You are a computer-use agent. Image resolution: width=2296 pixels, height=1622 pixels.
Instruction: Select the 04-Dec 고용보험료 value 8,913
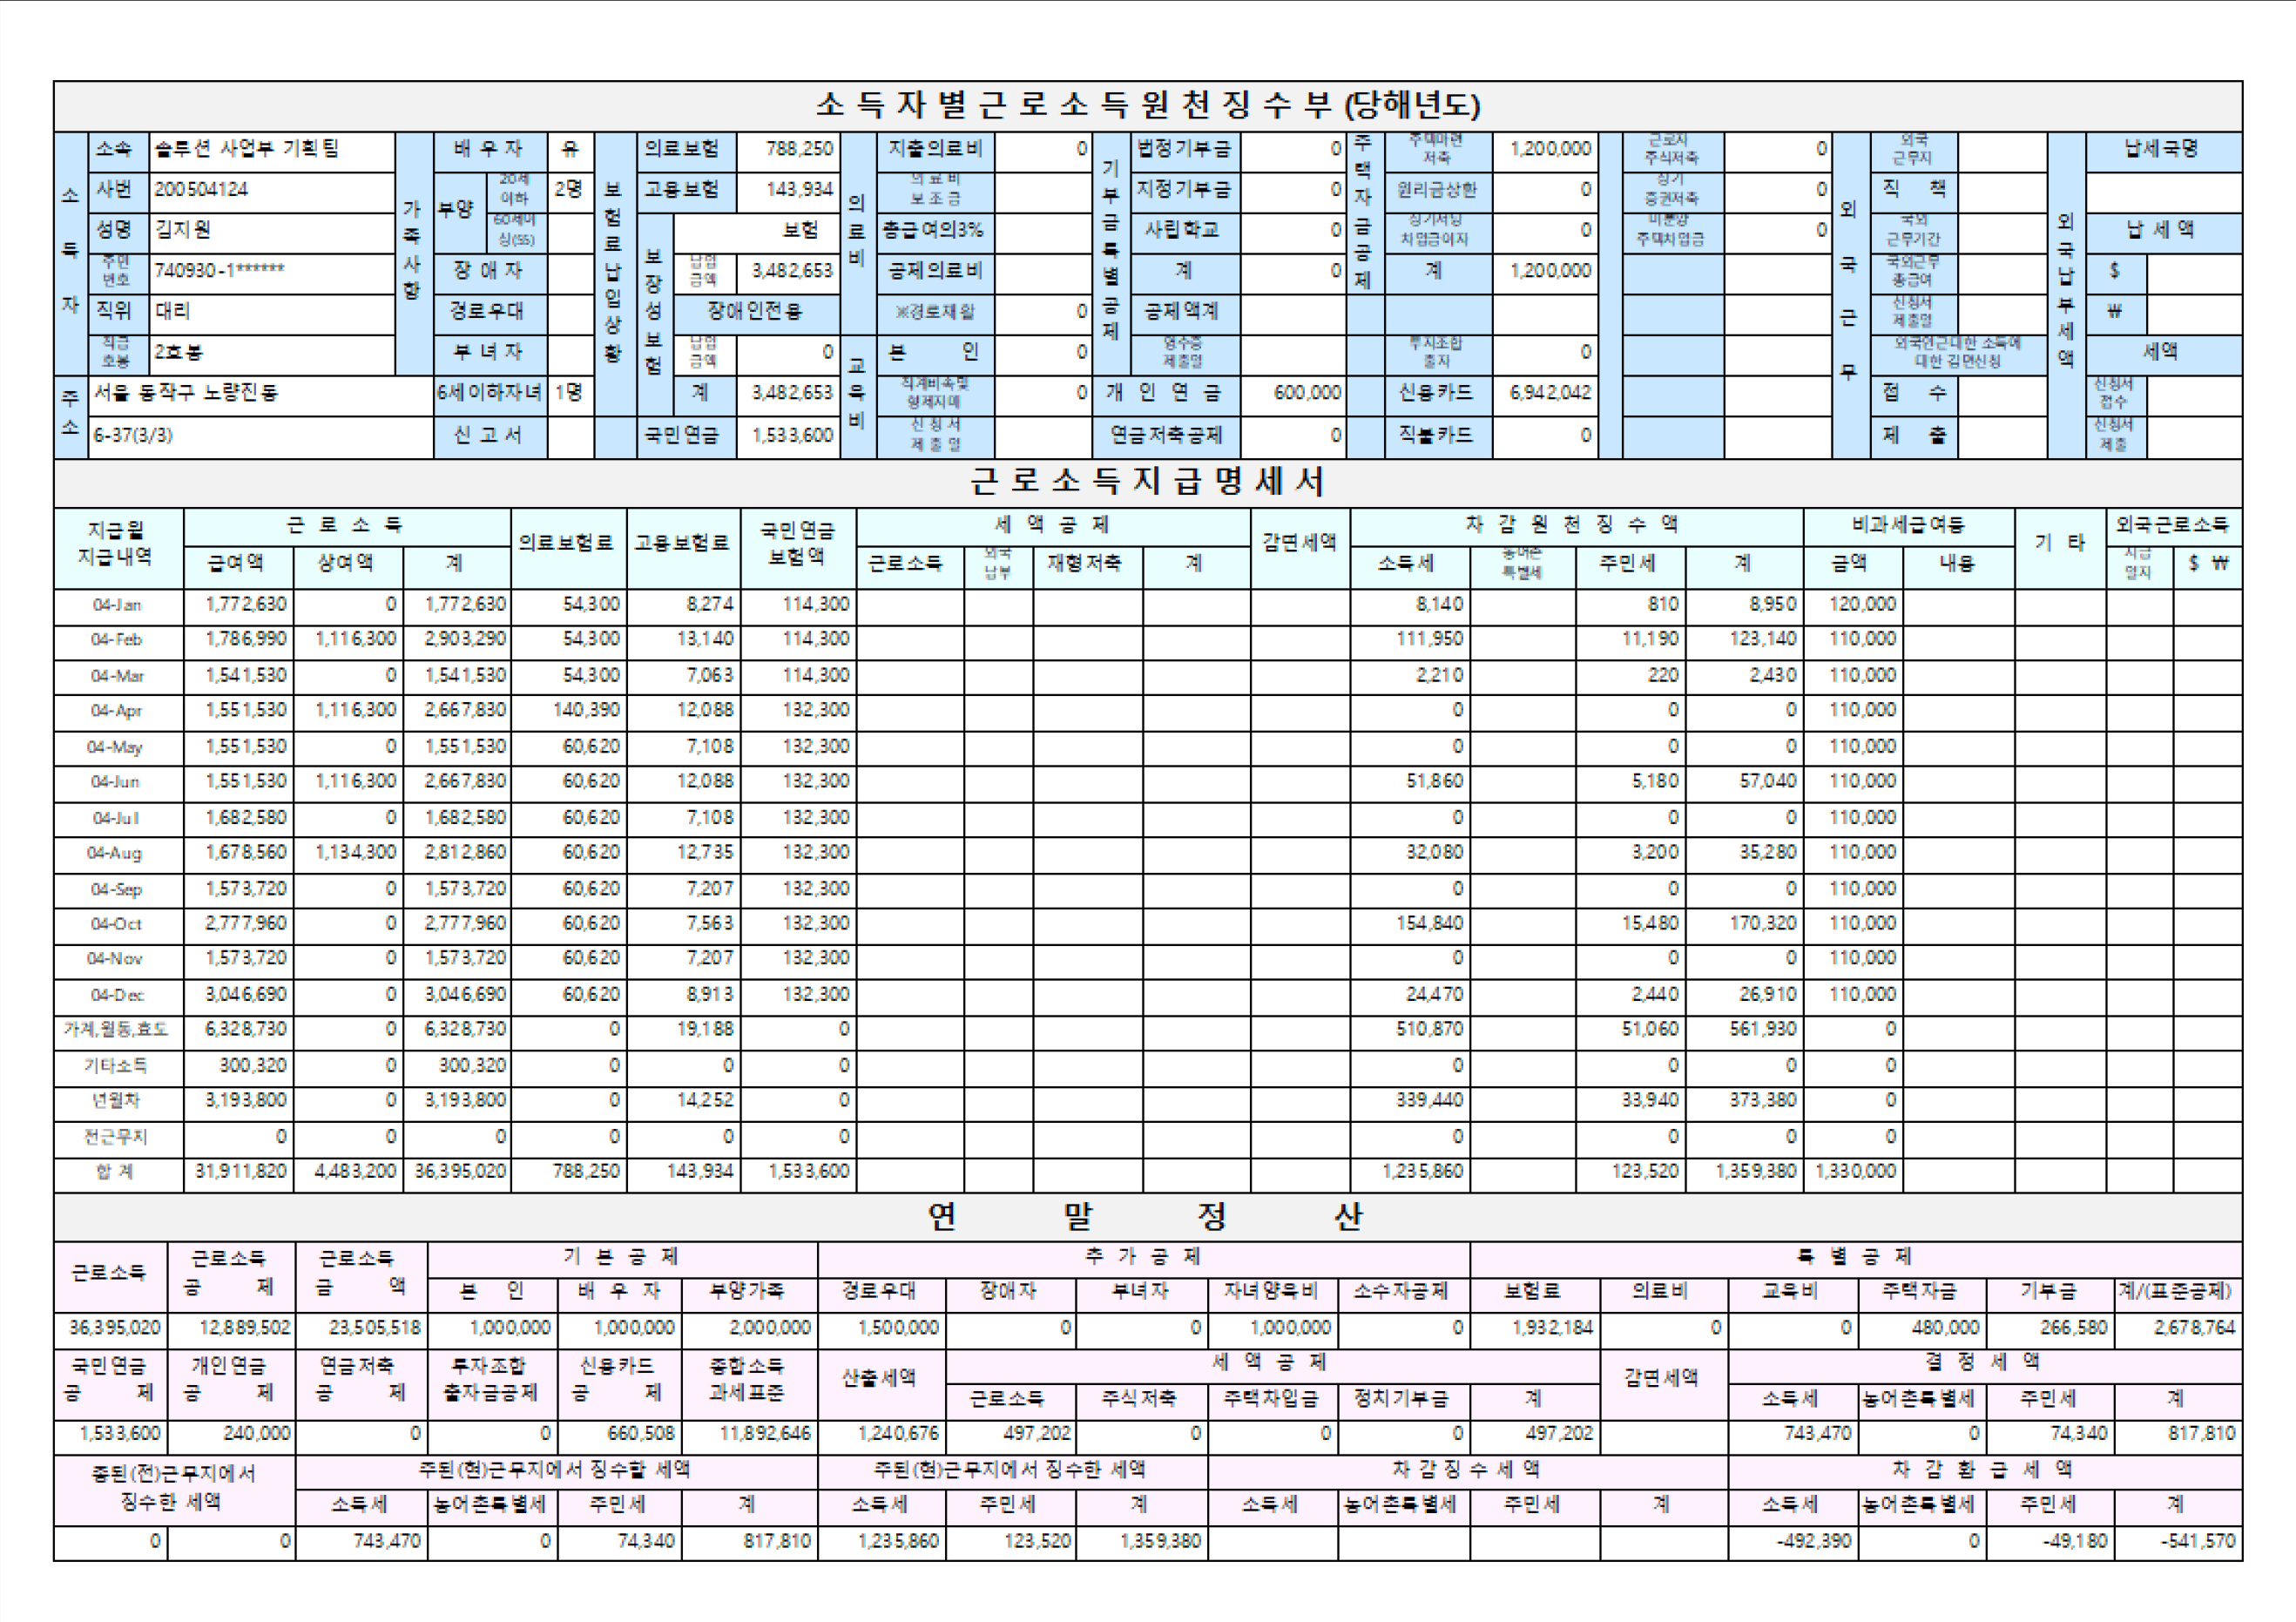pos(710,995)
